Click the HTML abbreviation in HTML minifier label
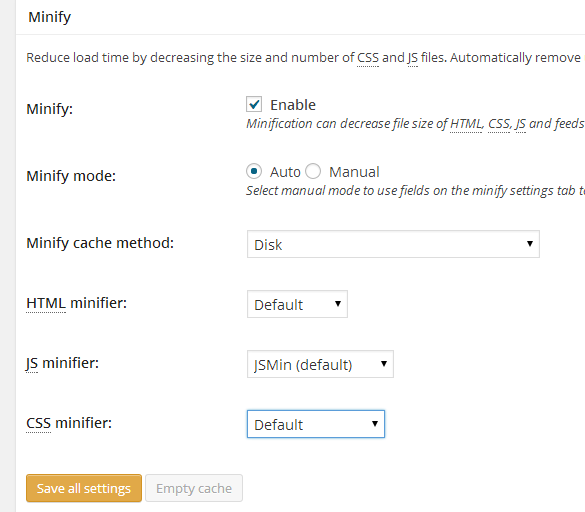Image resolution: width=585 pixels, height=512 pixels. [x=46, y=303]
